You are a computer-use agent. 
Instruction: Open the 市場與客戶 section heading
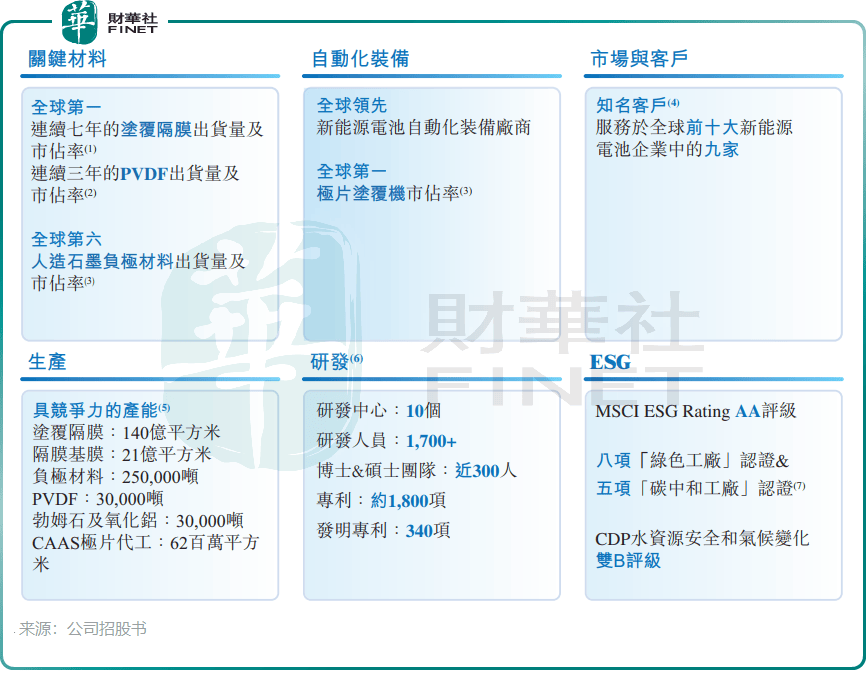(x=639, y=59)
